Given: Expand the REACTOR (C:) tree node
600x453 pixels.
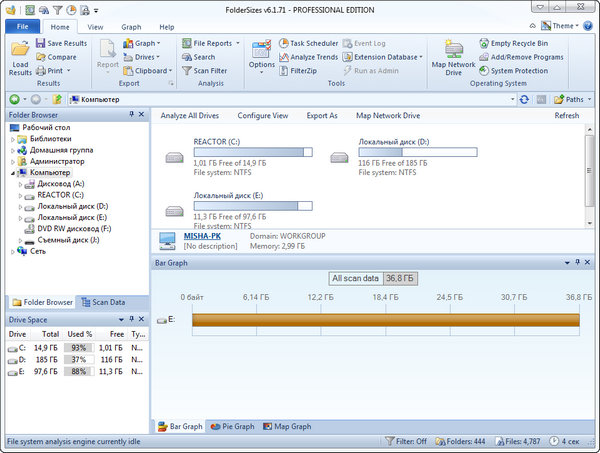Looking at the screenshot, I should [x=21, y=195].
